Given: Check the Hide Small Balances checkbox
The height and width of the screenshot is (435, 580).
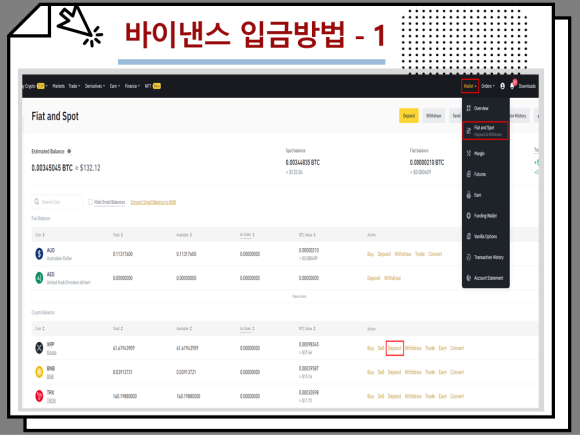Looking at the screenshot, I should [x=90, y=202].
